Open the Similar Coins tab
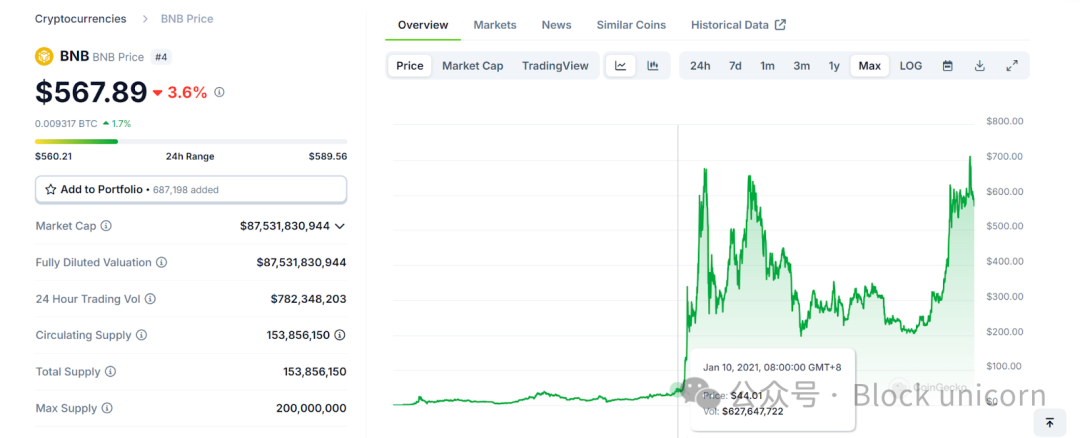This screenshot has width=1080, height=438. 631,25
